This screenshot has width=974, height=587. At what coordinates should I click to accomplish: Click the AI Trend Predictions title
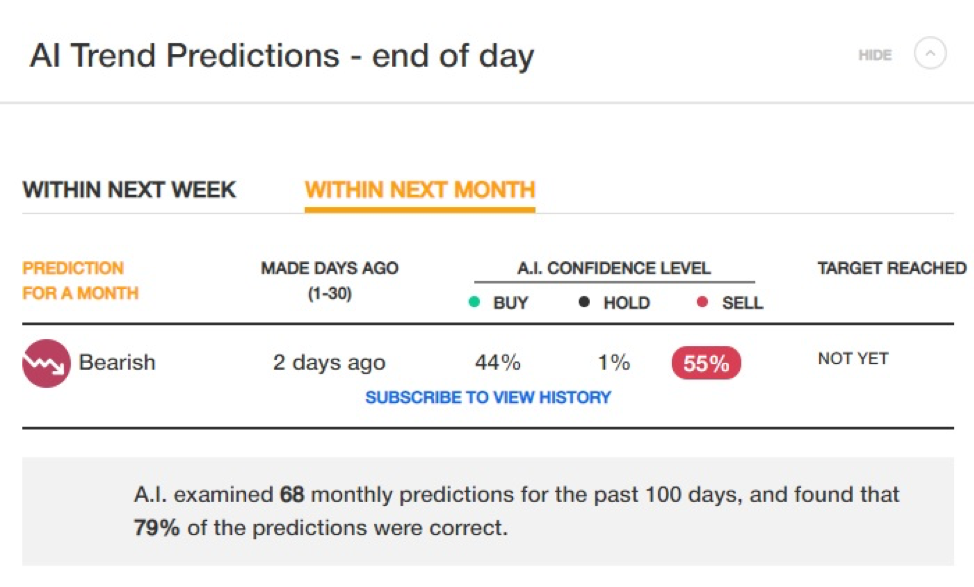pos(282,56)
